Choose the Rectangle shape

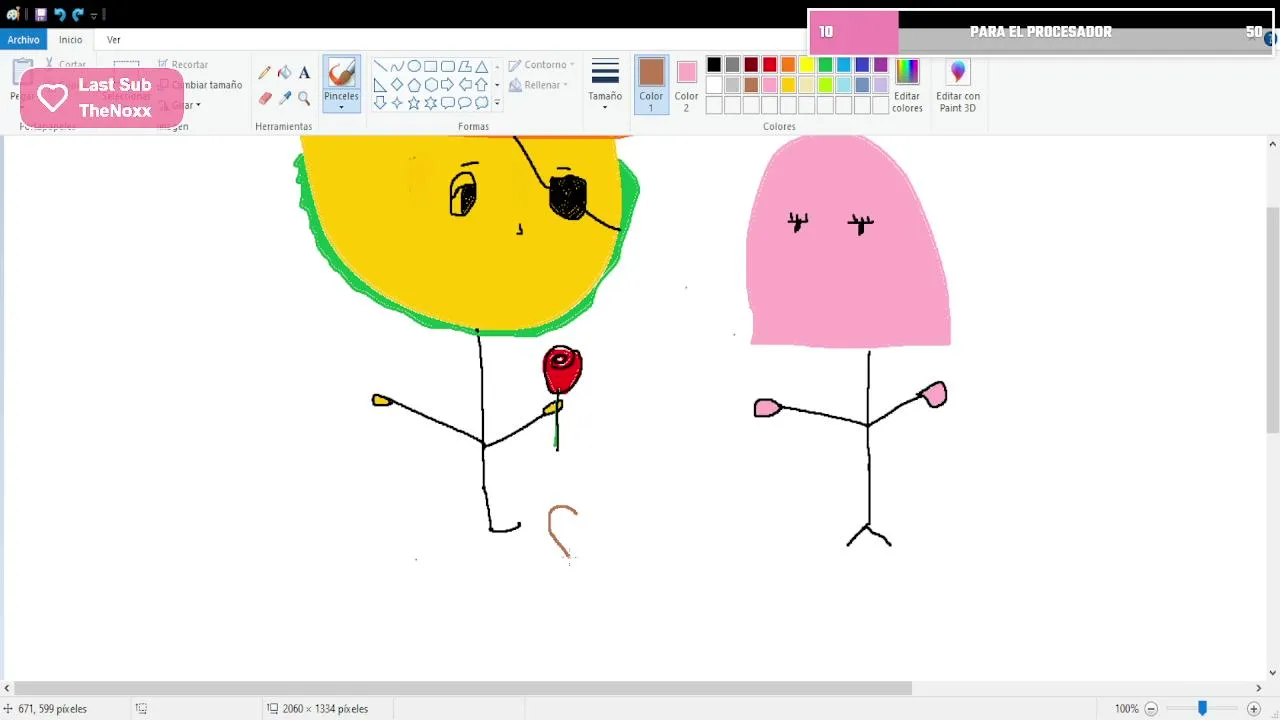431,66
